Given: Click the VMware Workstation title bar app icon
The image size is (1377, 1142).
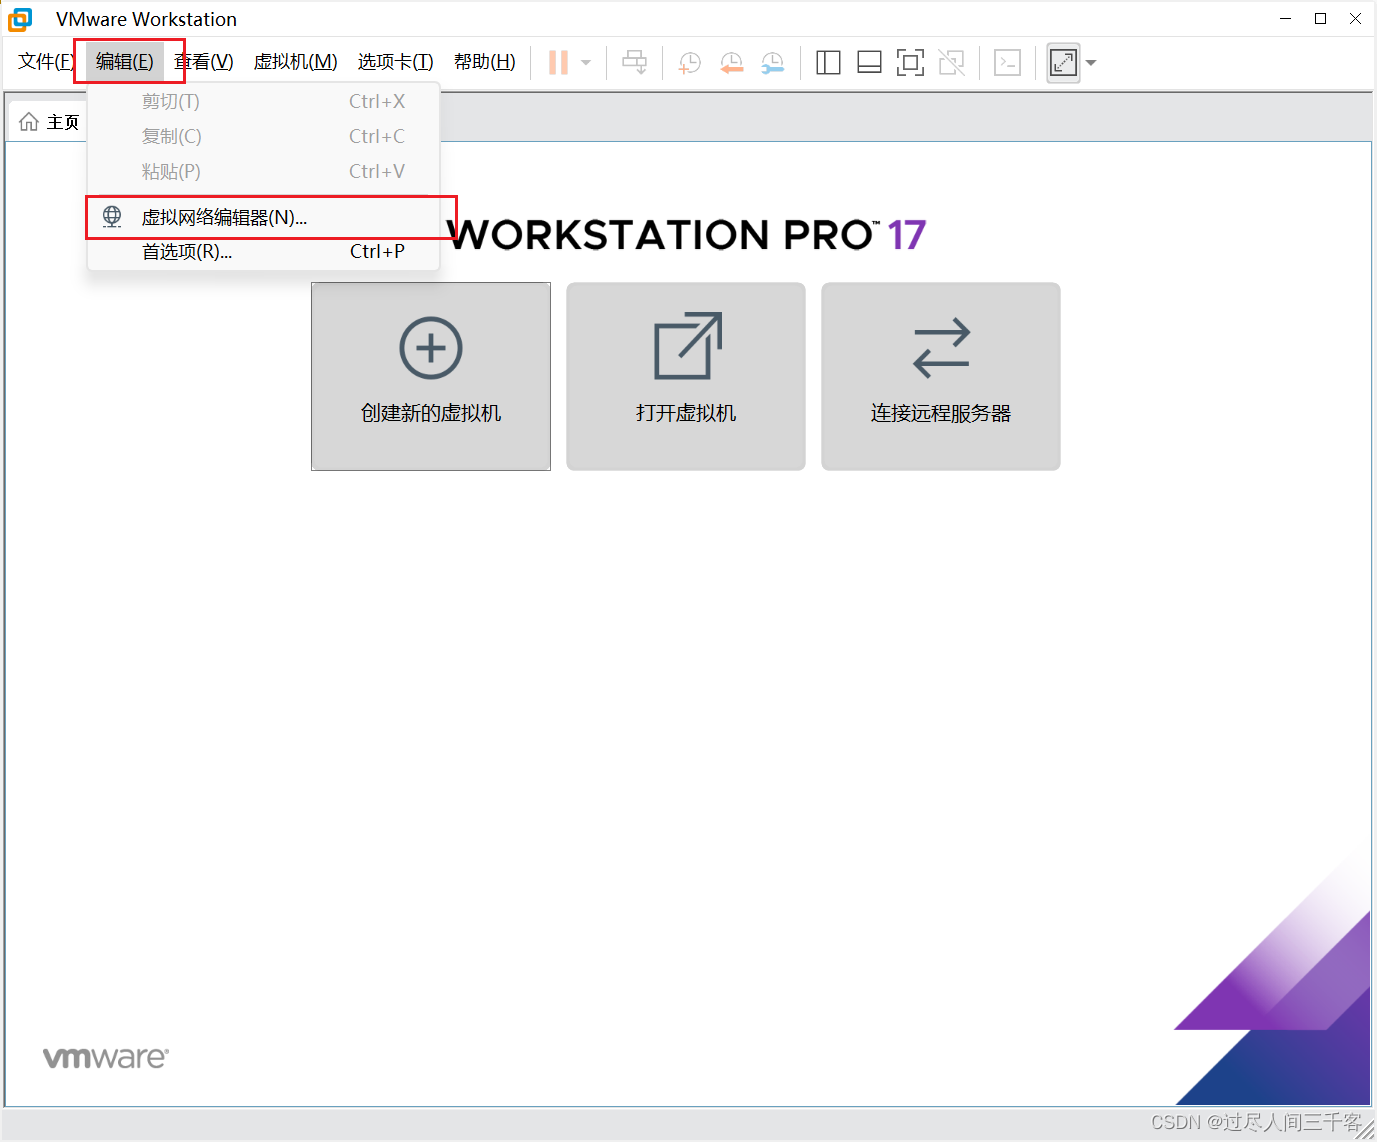Looking at the screenshot, I should (20, 19).
